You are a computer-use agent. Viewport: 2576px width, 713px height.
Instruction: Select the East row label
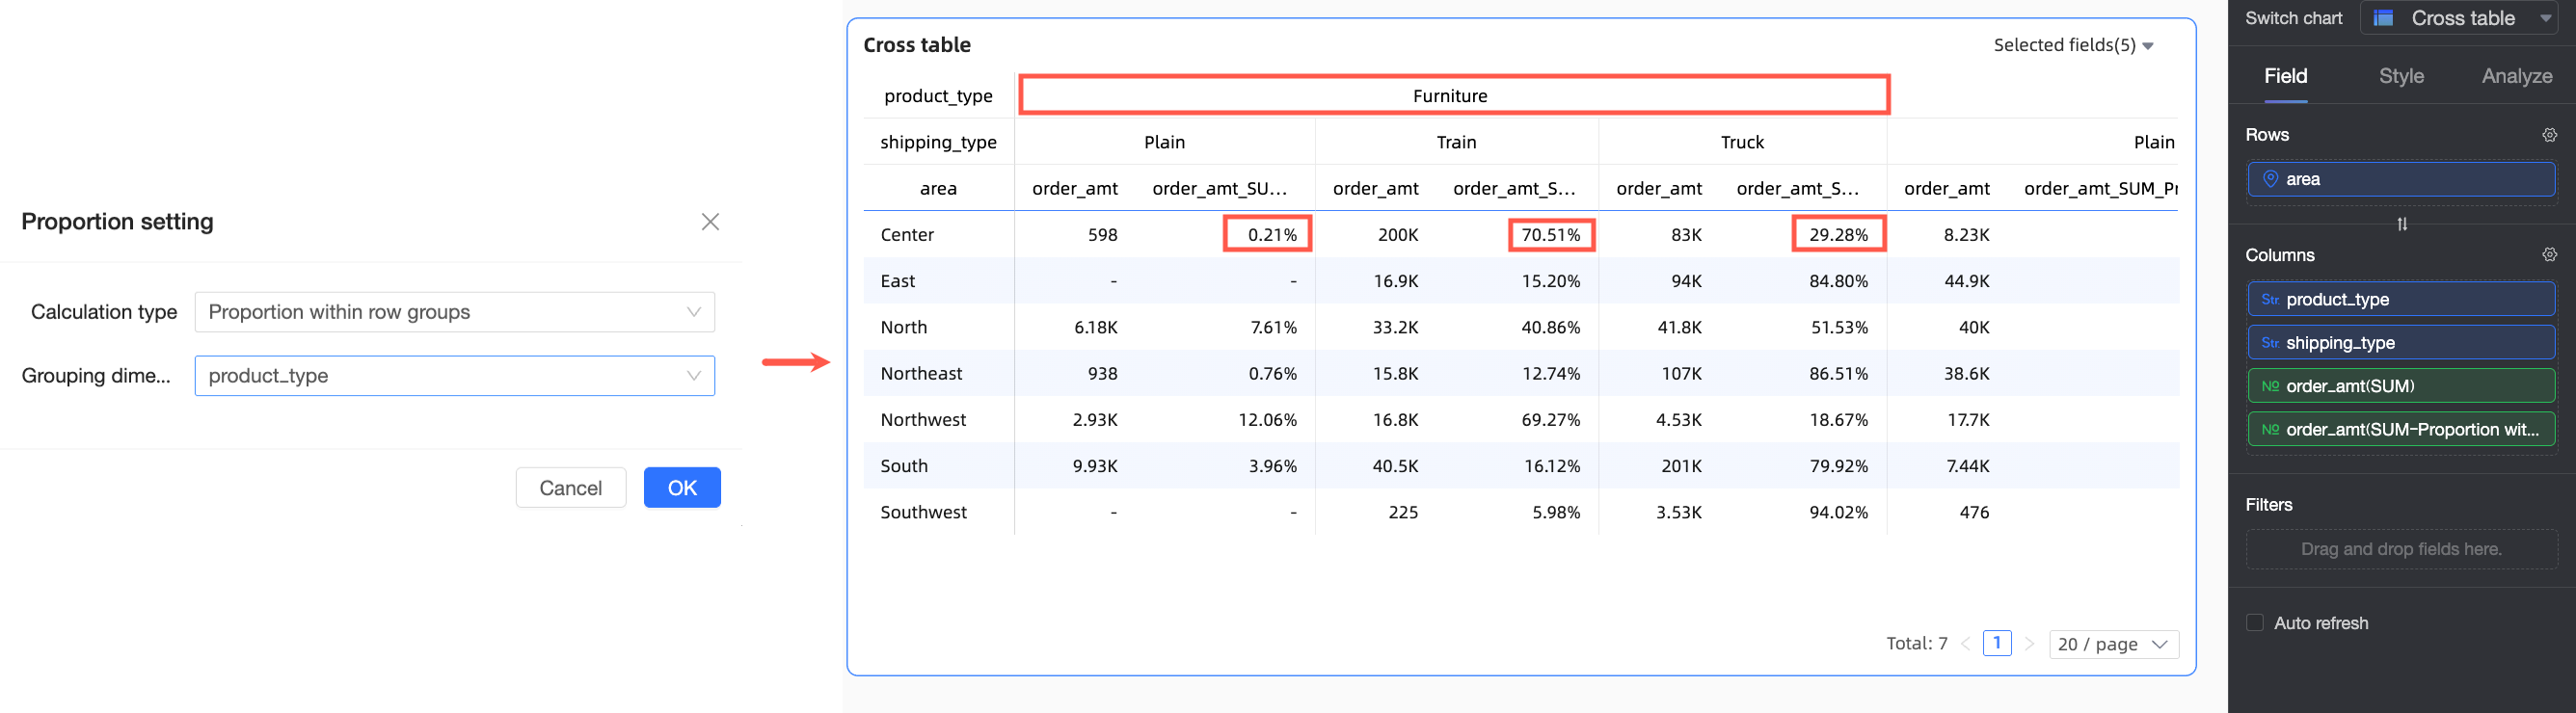[898, 281]
